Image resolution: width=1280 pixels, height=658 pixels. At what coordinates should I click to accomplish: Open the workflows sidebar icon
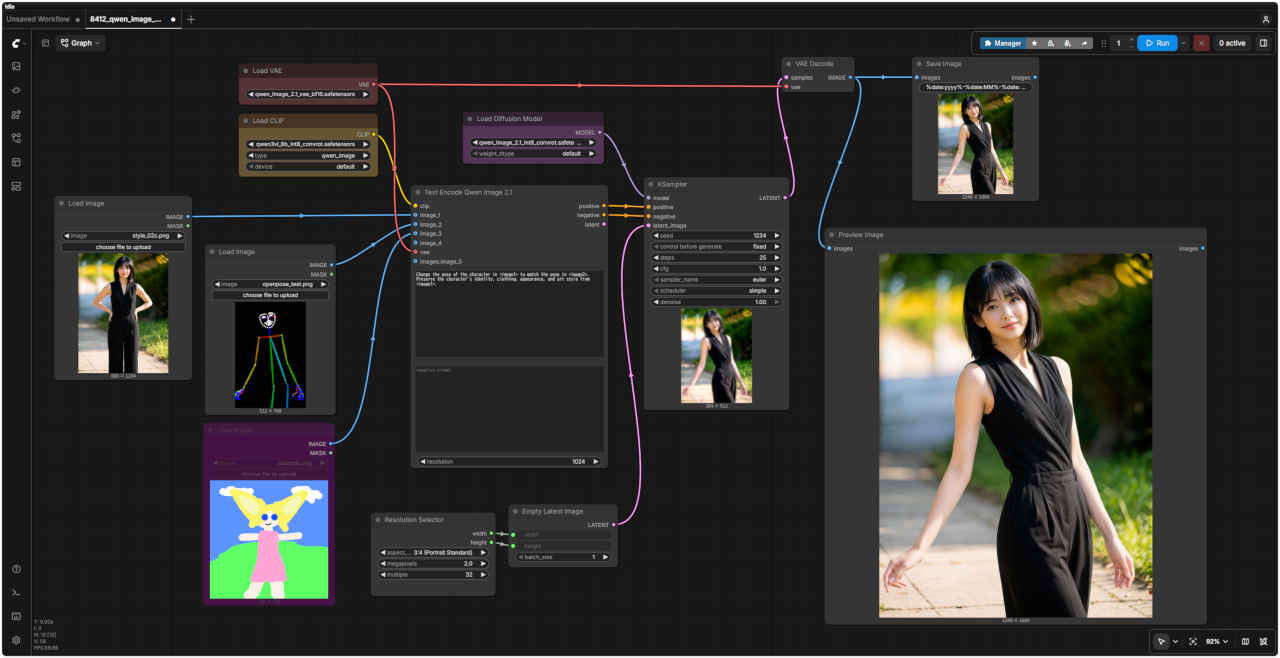pos(16,138)
